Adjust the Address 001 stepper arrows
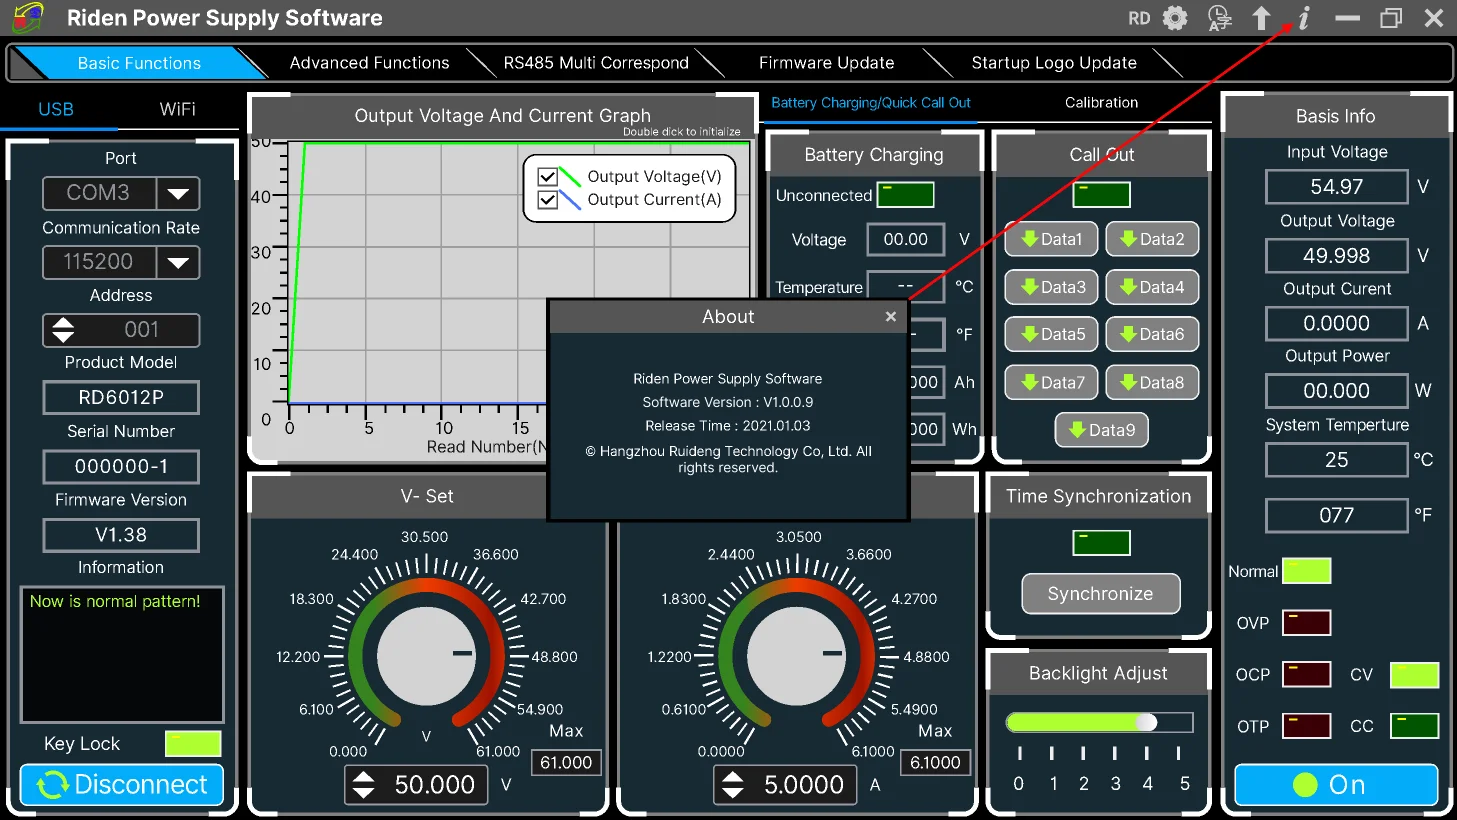 tap(63, 330)
